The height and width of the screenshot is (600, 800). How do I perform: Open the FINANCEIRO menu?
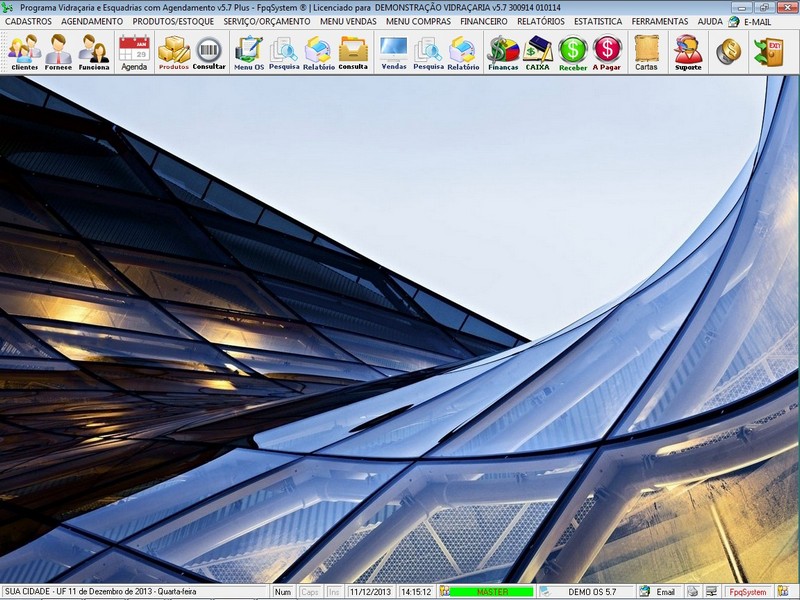point(484,21)
